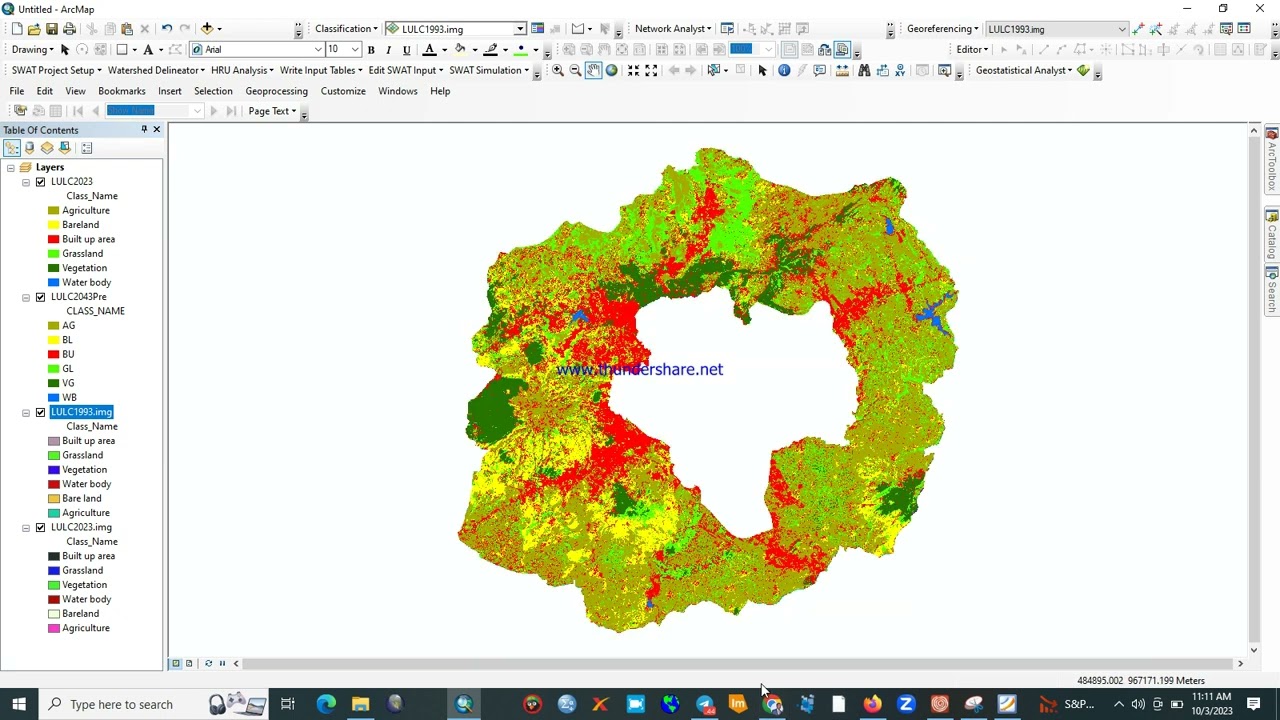Toggle visibility of LULC2043Pre layer
This screenshot has width=1280, height=720.
pyautogui.click(x=40, y=297)
